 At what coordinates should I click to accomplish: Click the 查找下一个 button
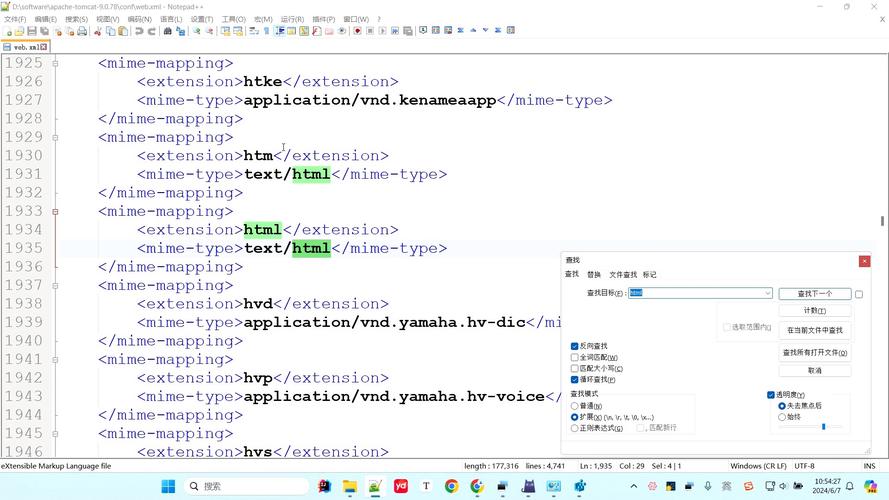coord(815,294)
